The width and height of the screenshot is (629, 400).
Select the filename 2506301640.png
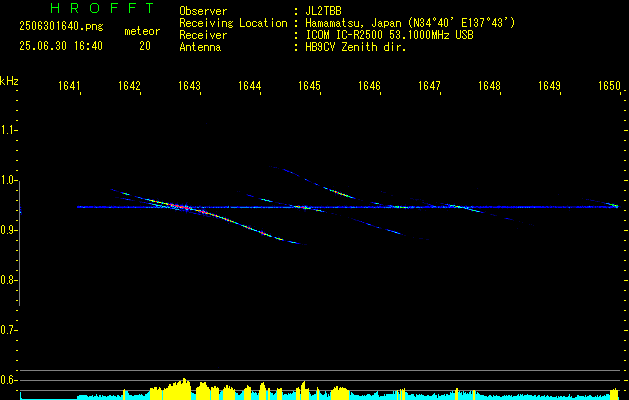click(61, 27)
